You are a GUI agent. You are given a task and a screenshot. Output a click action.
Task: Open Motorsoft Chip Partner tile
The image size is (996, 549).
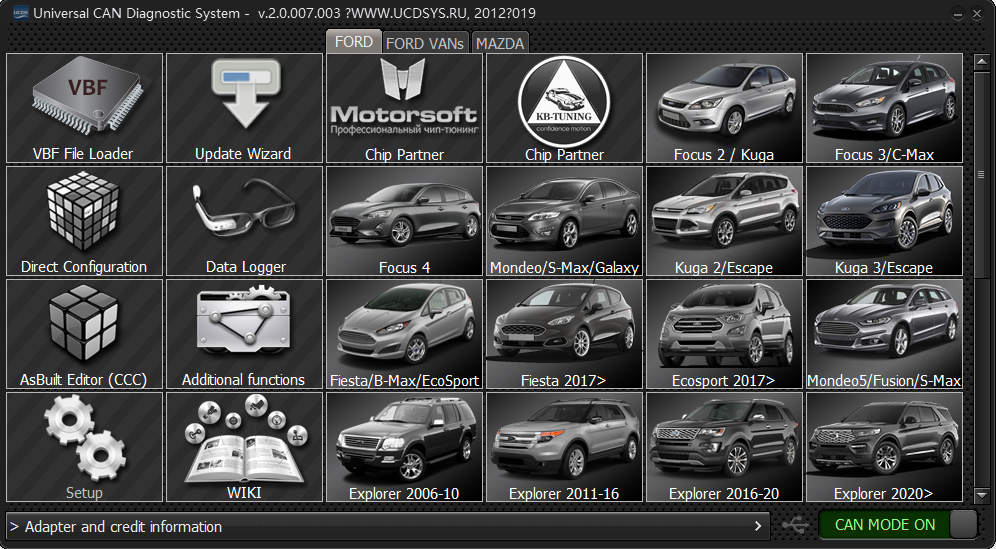(x=405, y=108)
